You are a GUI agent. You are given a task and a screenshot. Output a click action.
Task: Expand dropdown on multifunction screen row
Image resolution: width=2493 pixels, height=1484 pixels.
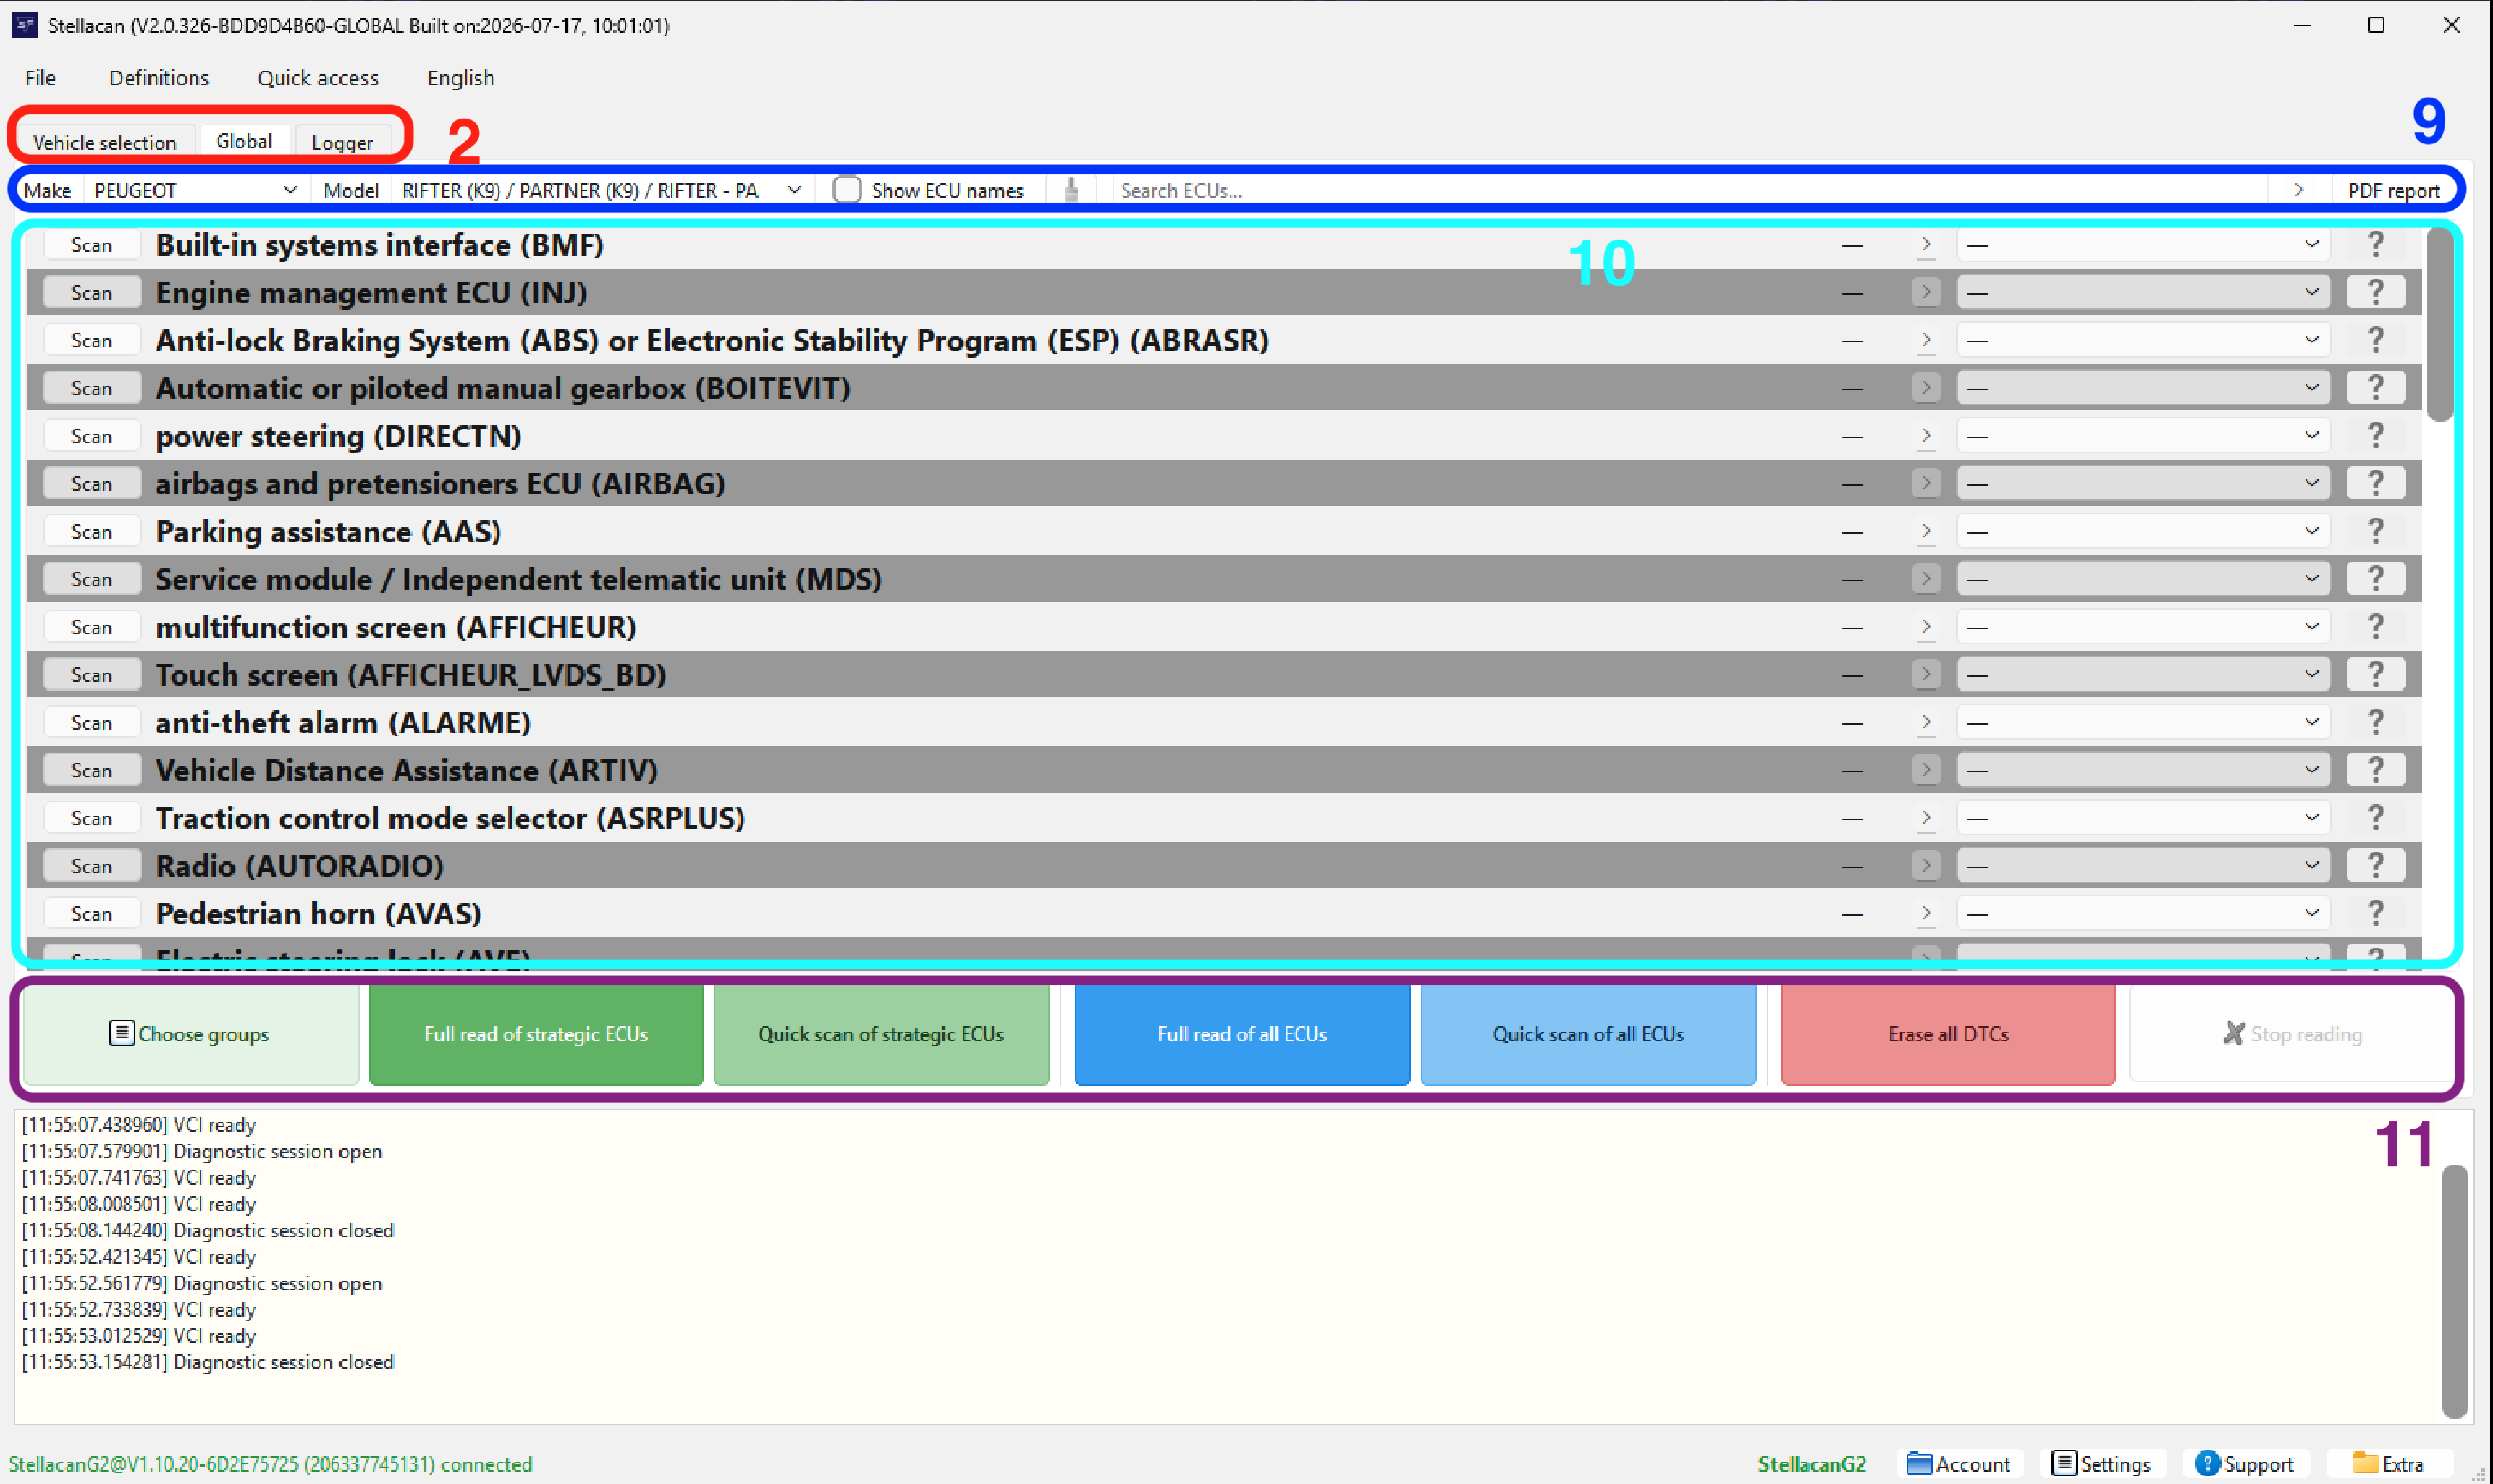2142,626
